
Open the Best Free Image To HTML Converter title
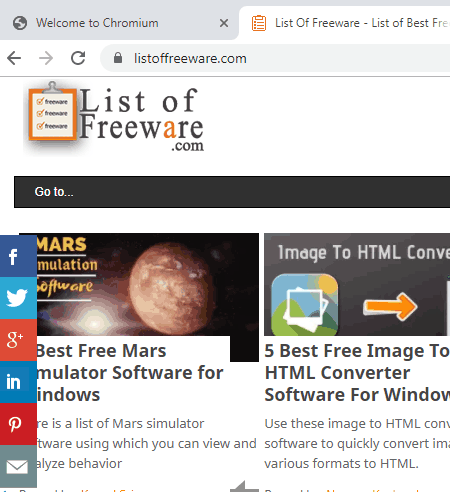(357, 373)
